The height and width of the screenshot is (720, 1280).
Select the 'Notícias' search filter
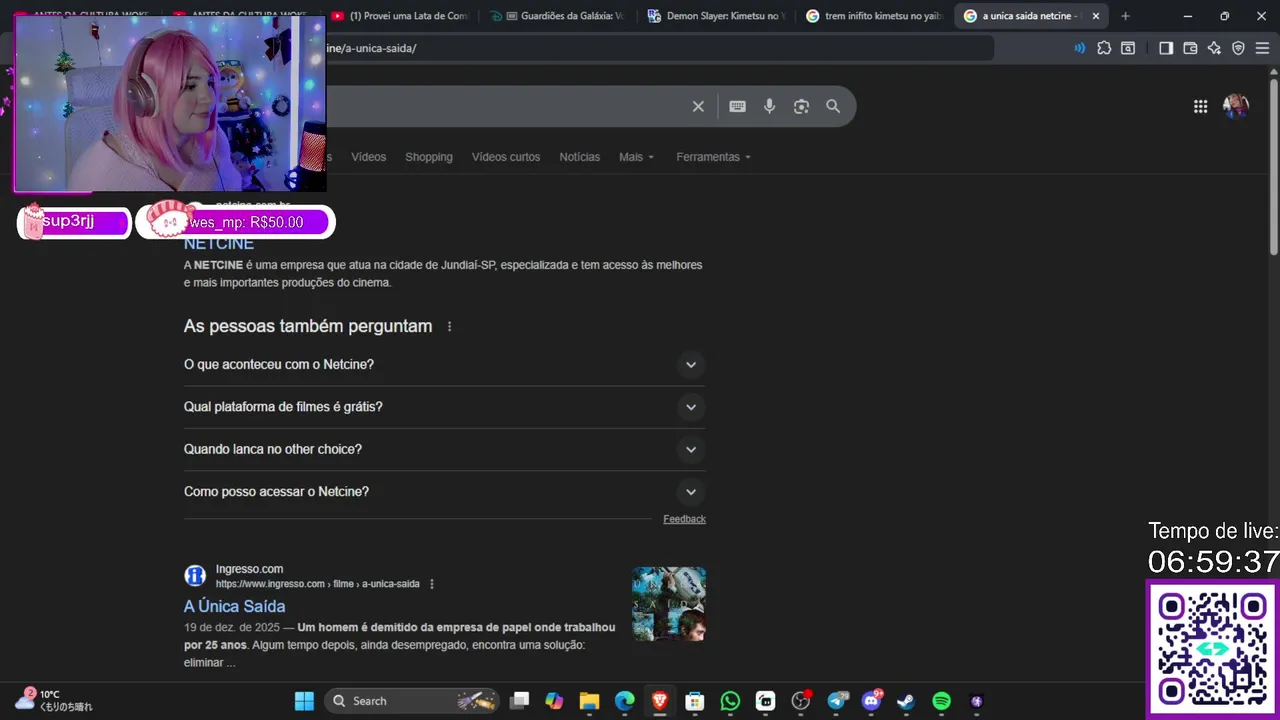tap(580, 157)
